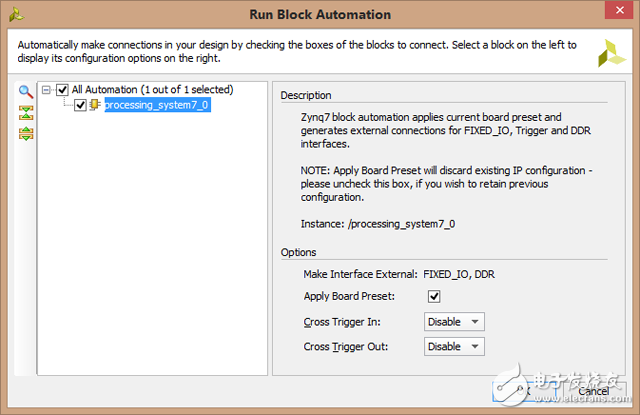Click the processing_system7_0 IP block icon

pyautogui.click(x=95, y=105)
